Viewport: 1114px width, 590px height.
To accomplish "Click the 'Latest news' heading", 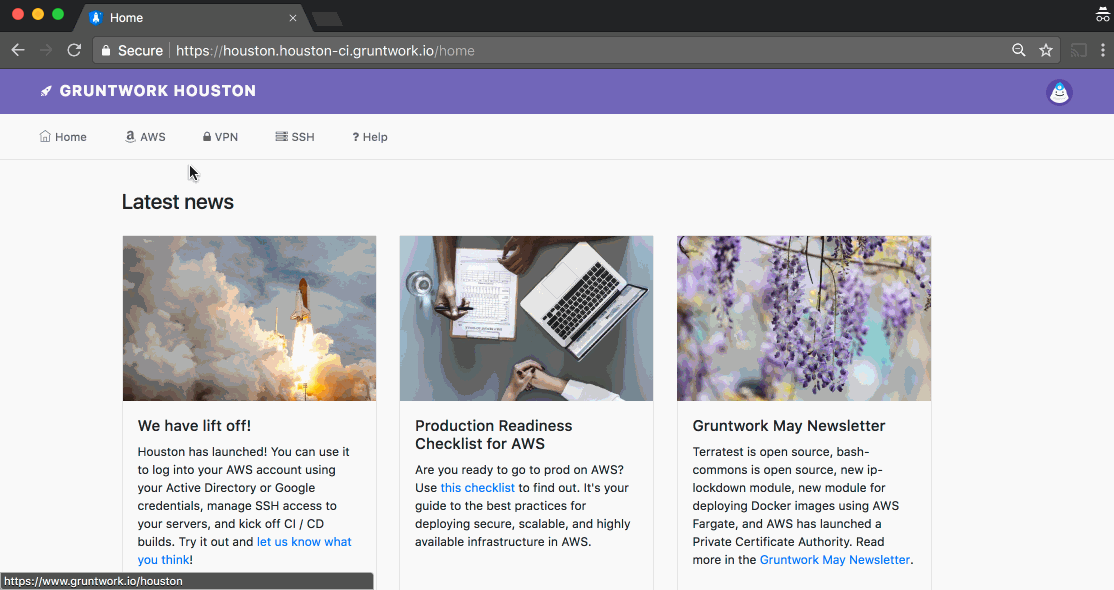I will 178,202.
